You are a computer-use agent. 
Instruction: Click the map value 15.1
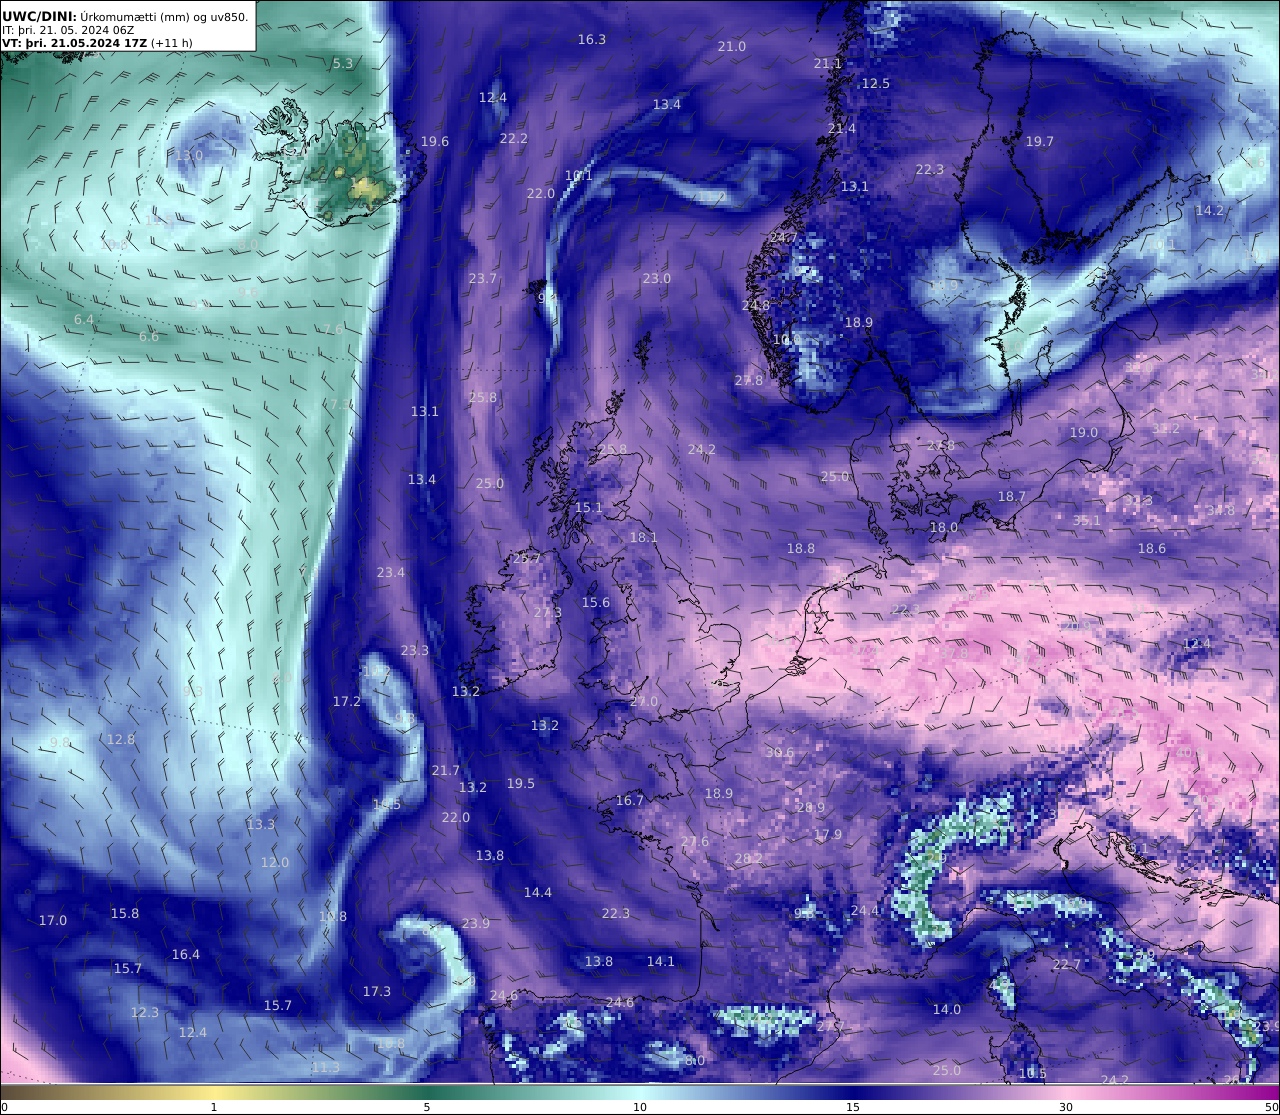tap(589, 508)
